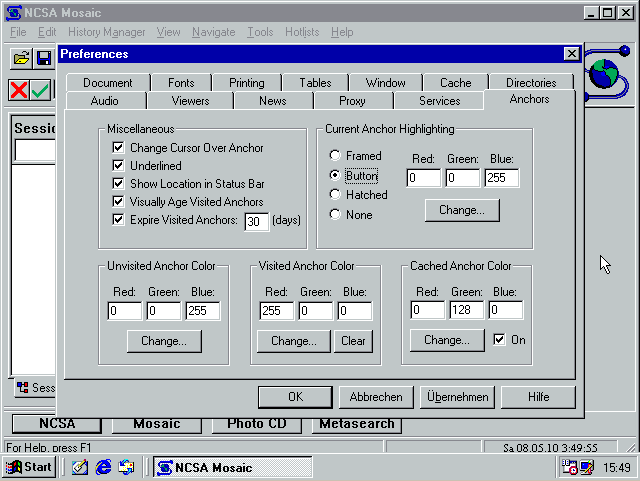Image resolution: width=640 pixels, height=481 pixels.
Task: Click the red X stop icon
Action: (x=19, y=90)
